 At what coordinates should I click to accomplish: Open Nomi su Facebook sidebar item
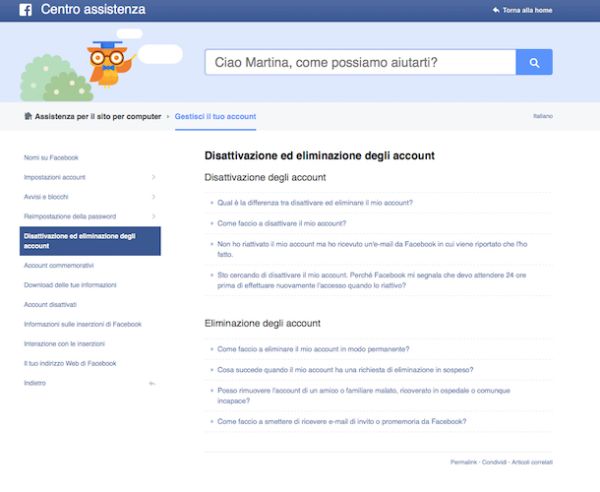tap(51, 157)
